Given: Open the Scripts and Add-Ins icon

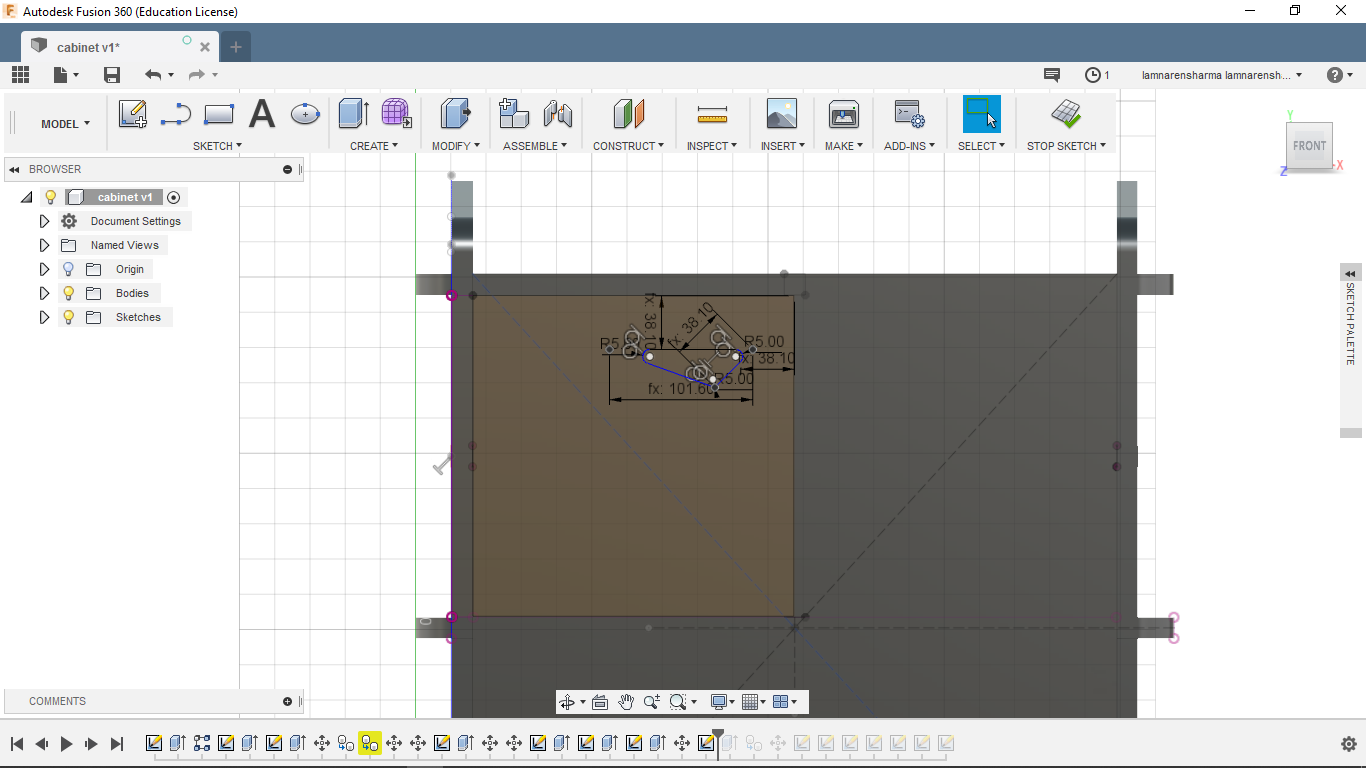Looking at the screenshot, I should point(909,114).
